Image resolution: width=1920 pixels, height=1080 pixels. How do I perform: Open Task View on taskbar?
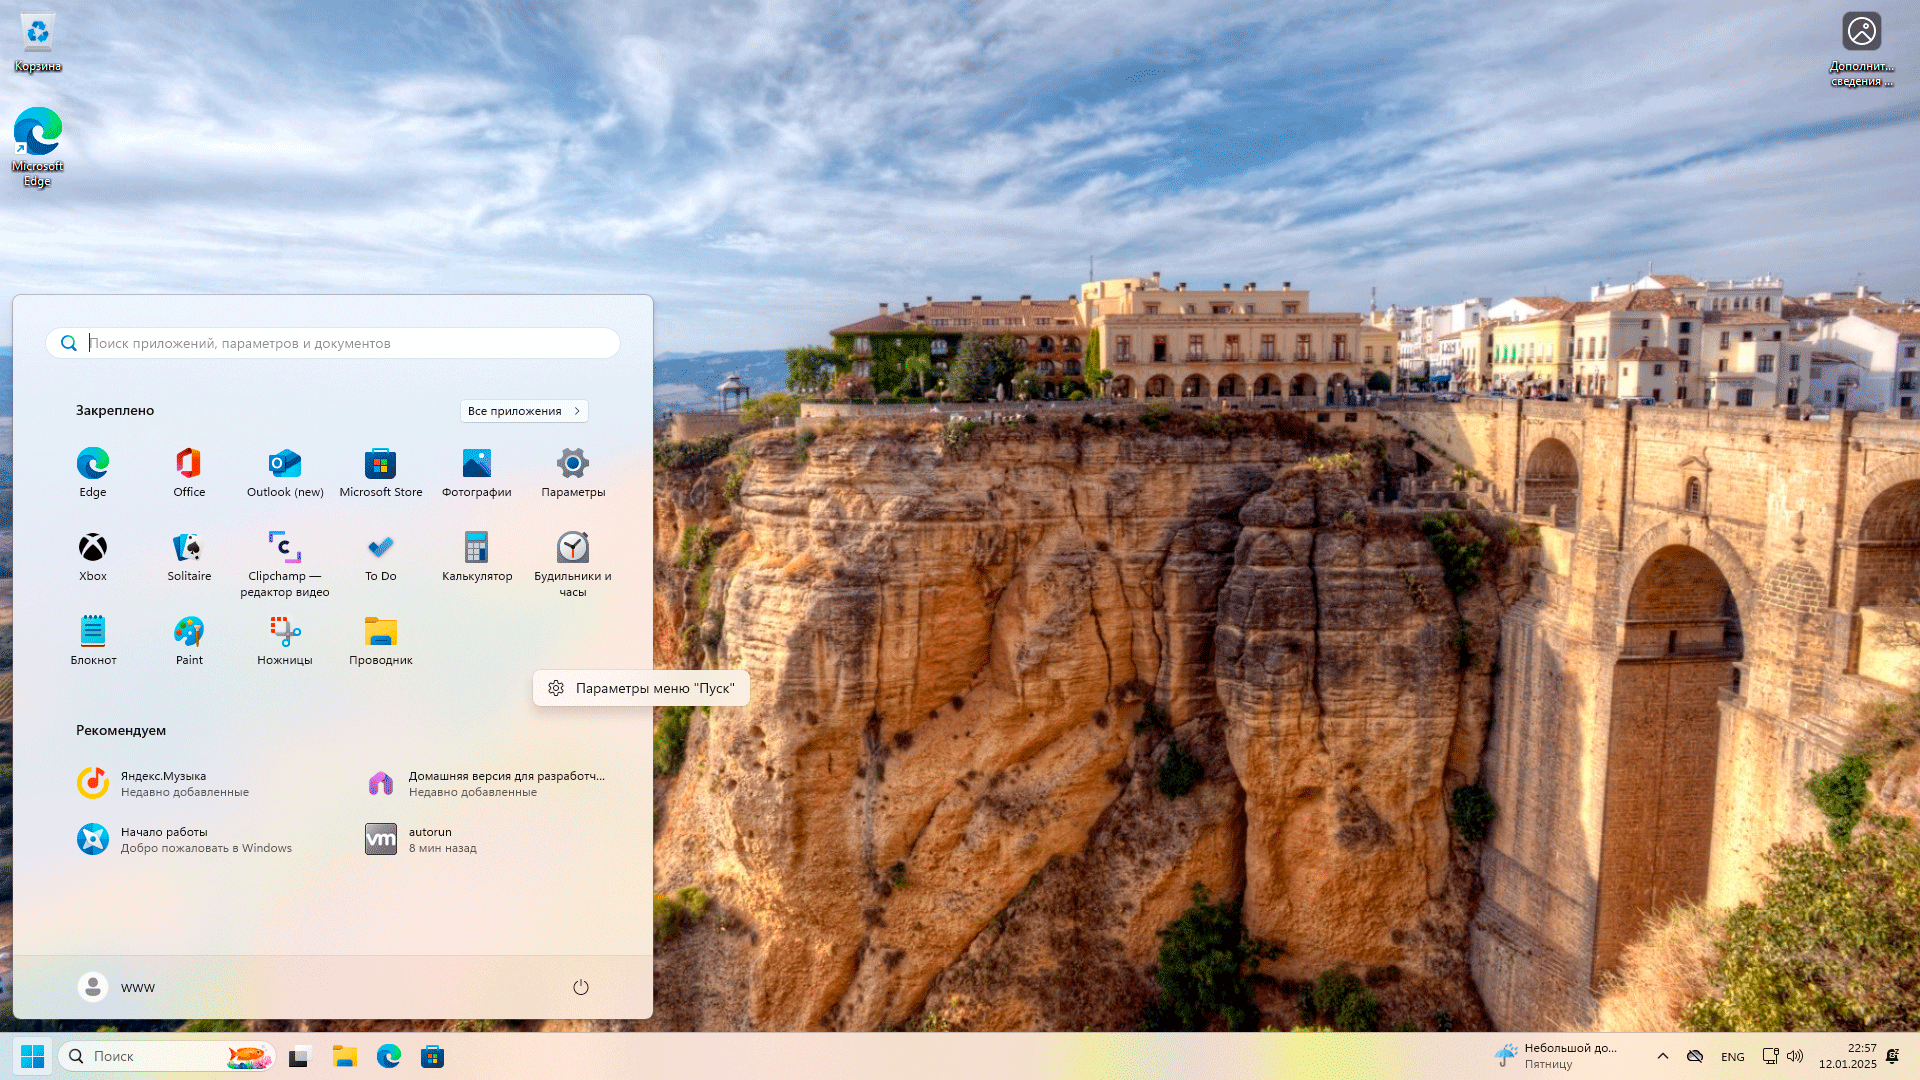(x=300, y=1056)
